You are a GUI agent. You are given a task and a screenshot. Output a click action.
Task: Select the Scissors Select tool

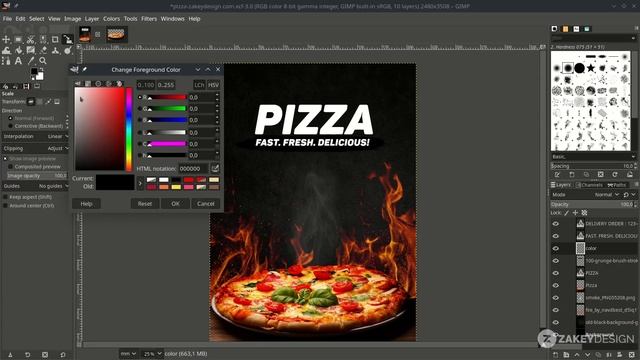click(x=31, y=40)
